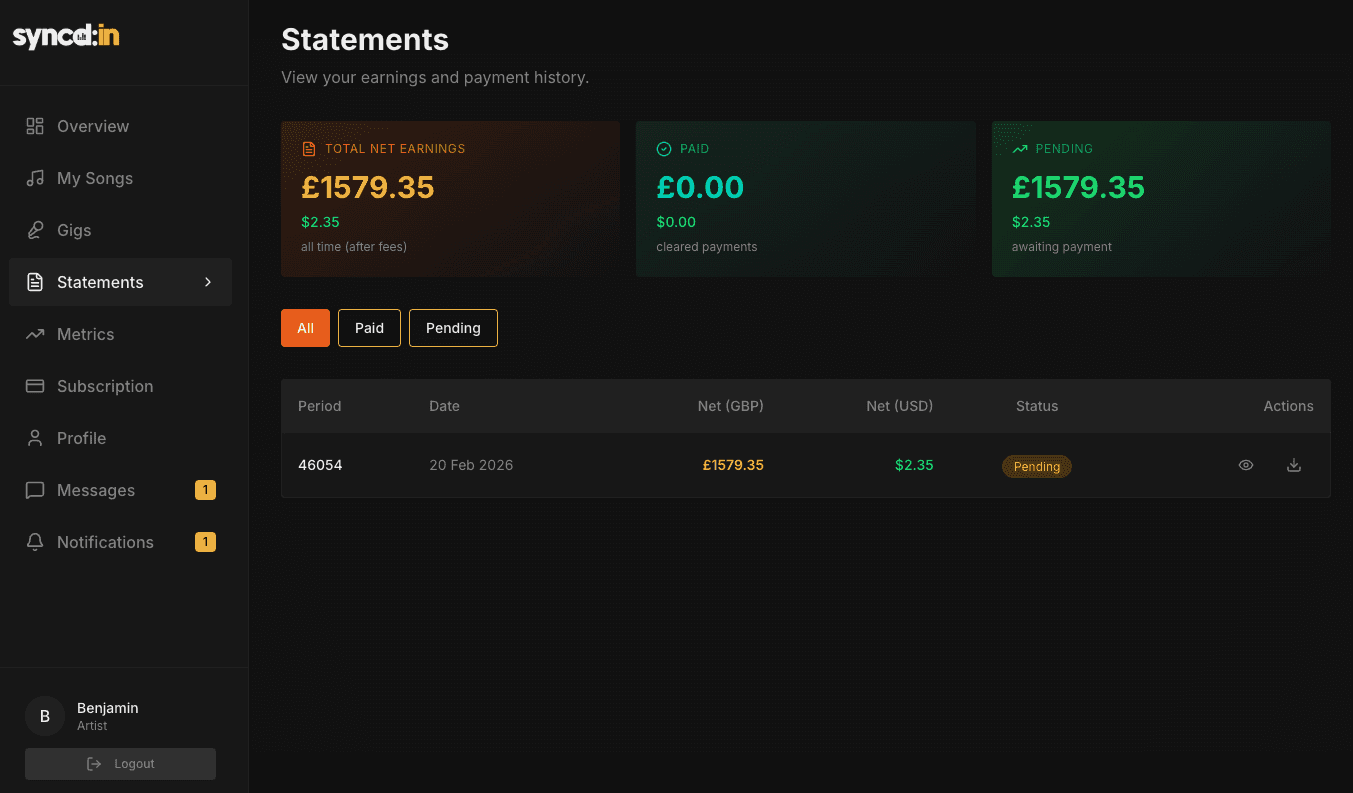
Task: Click the £1579.35 table cell
Action: click(x=733, y=465)
